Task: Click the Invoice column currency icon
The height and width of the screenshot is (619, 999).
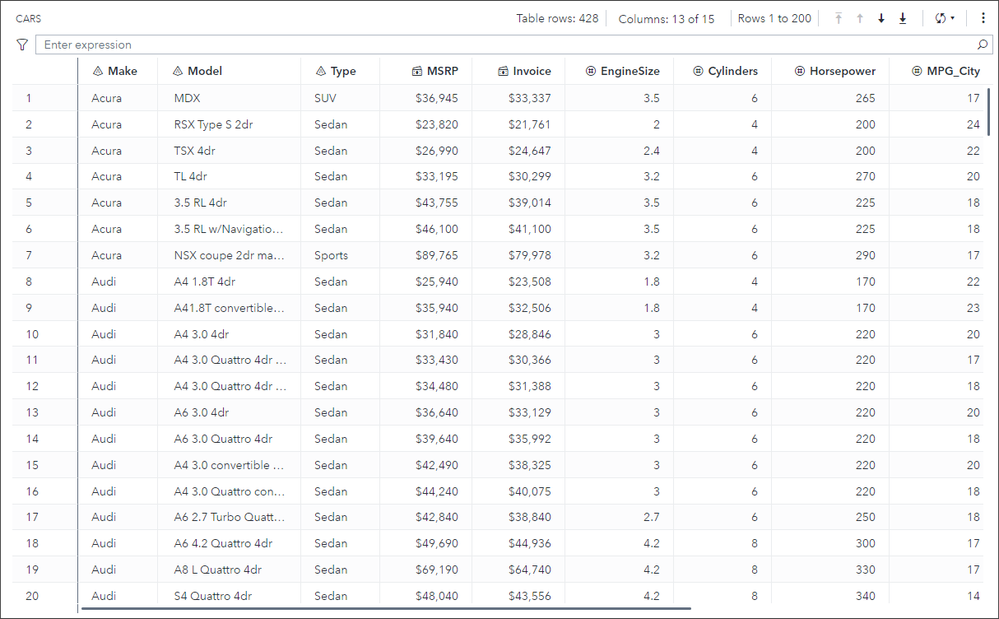Action: point(503,71)
